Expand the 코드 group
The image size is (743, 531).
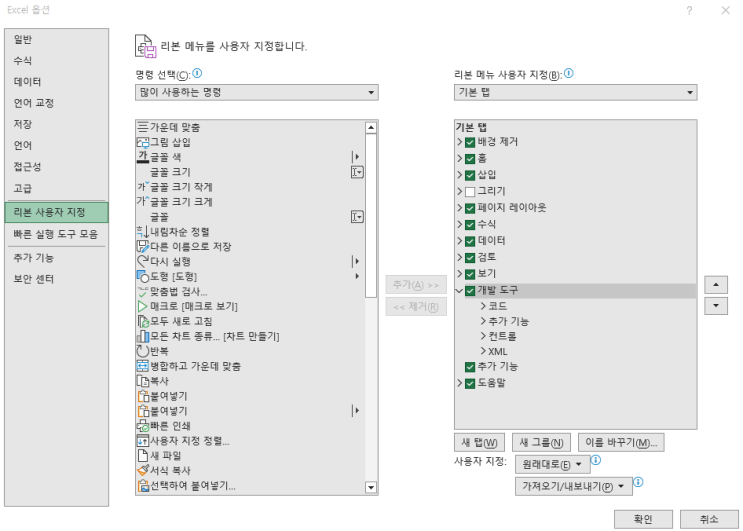click(483, 306)
